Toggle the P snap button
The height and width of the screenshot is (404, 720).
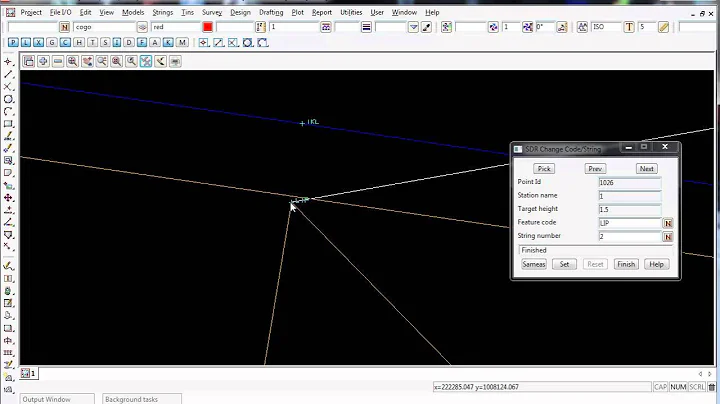(13, 43)
